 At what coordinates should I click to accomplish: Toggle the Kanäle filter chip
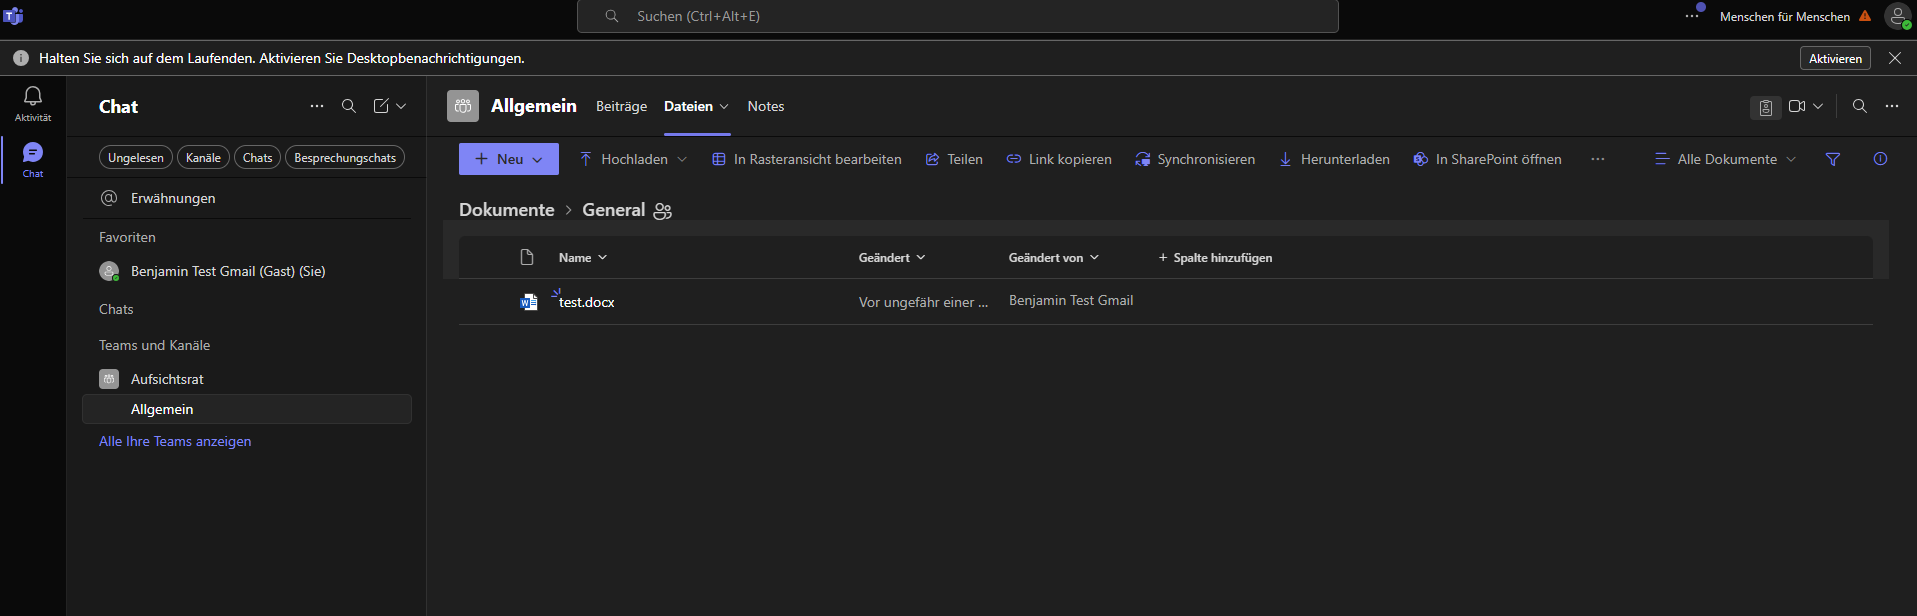[x=203, y=158]
